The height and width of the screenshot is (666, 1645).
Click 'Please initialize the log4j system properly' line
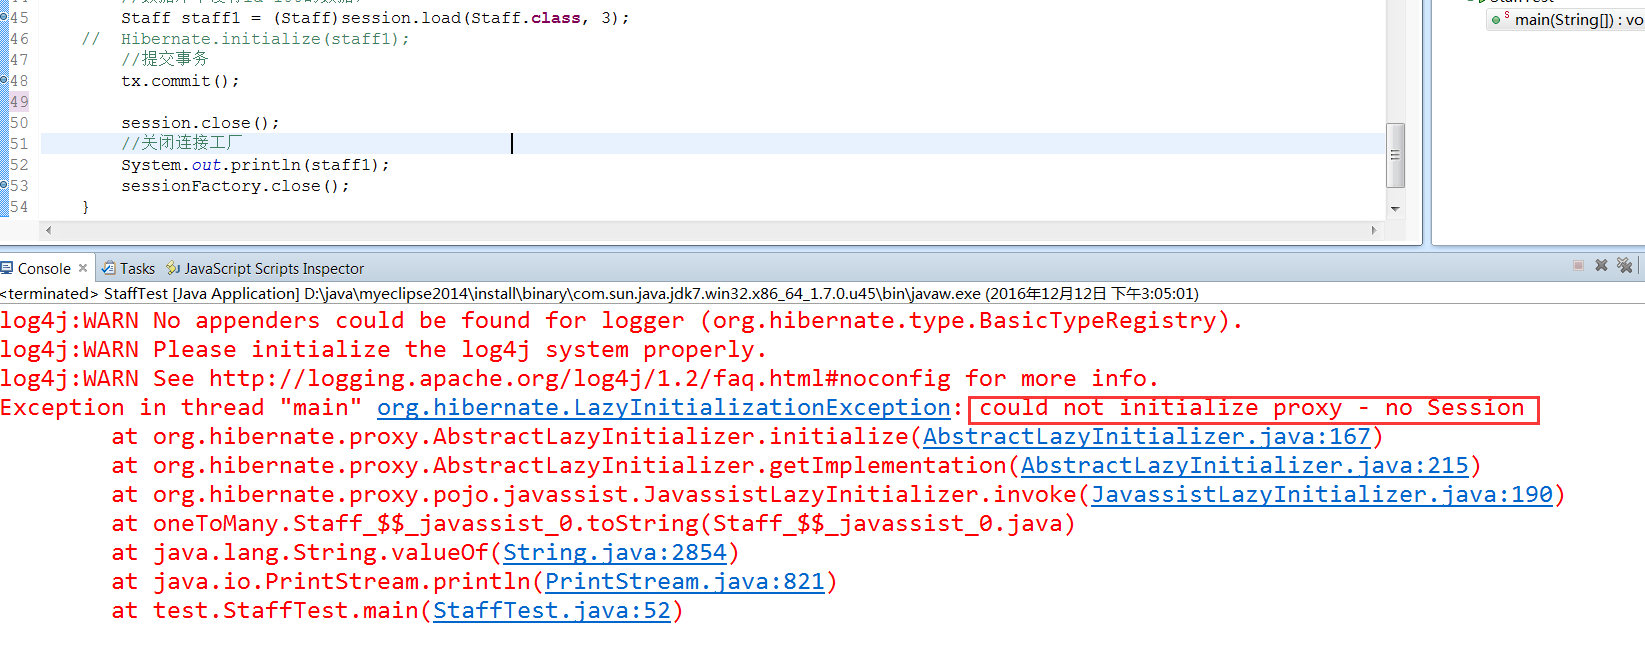point(383,350)
